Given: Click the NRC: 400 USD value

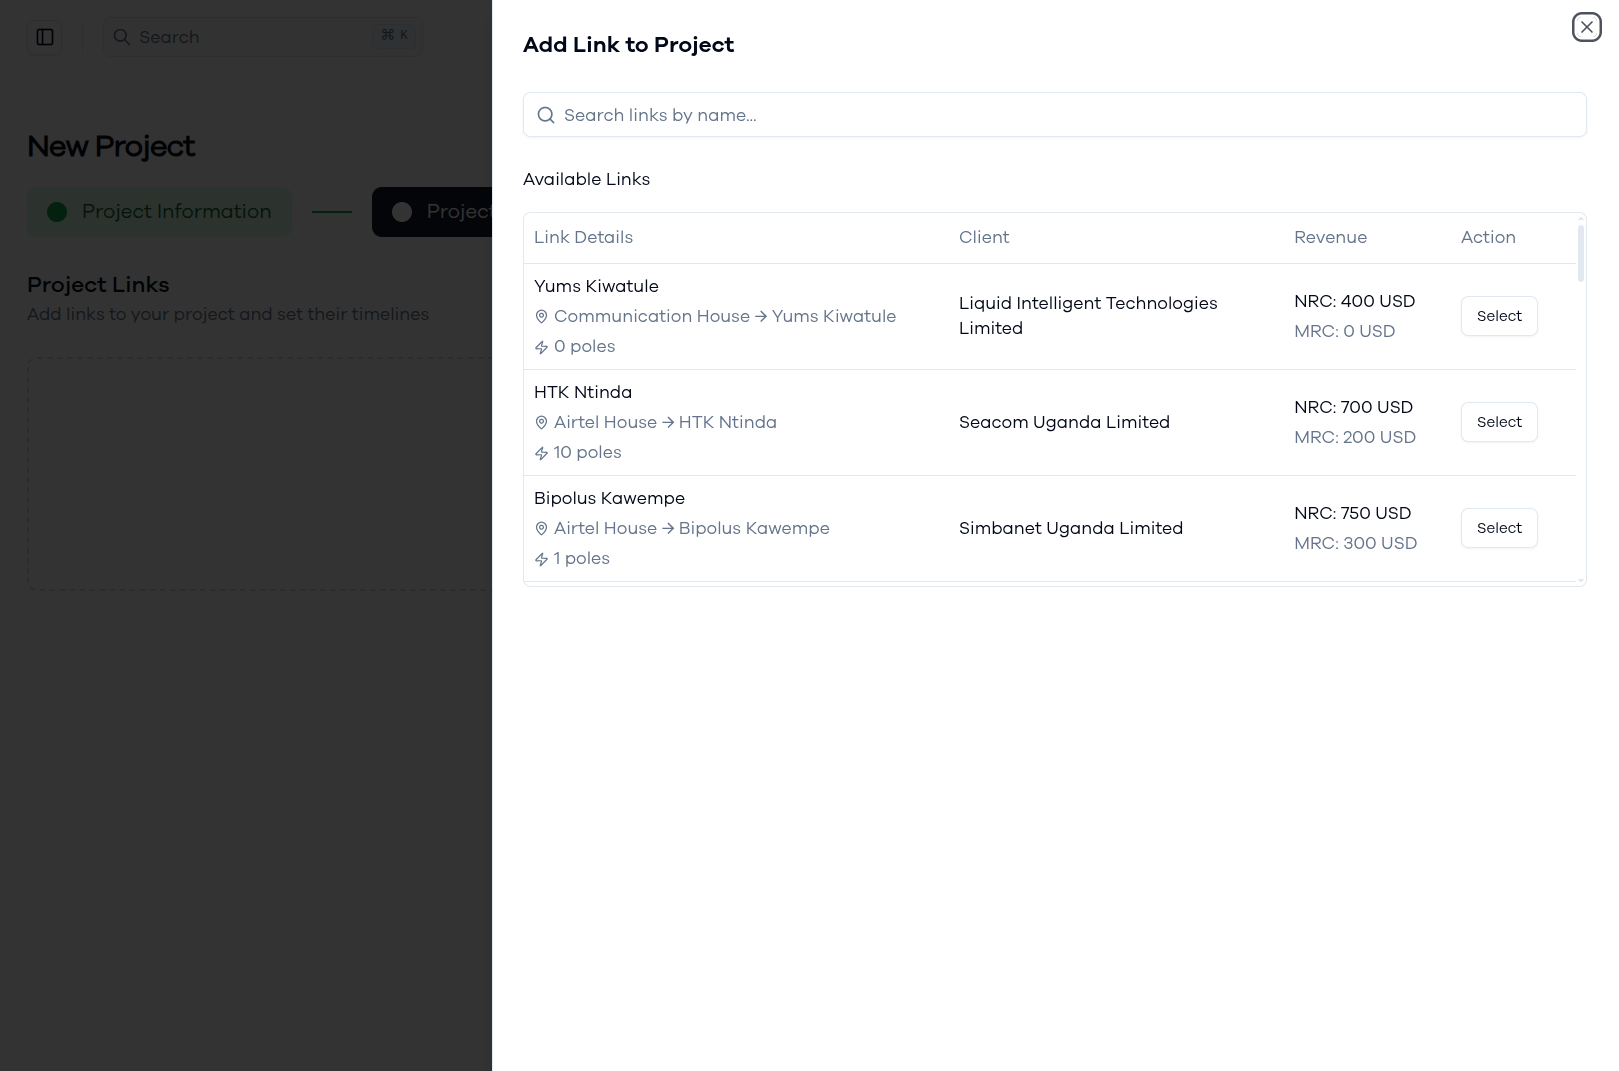Looking at the screenshot, I should pos(1354,301).
